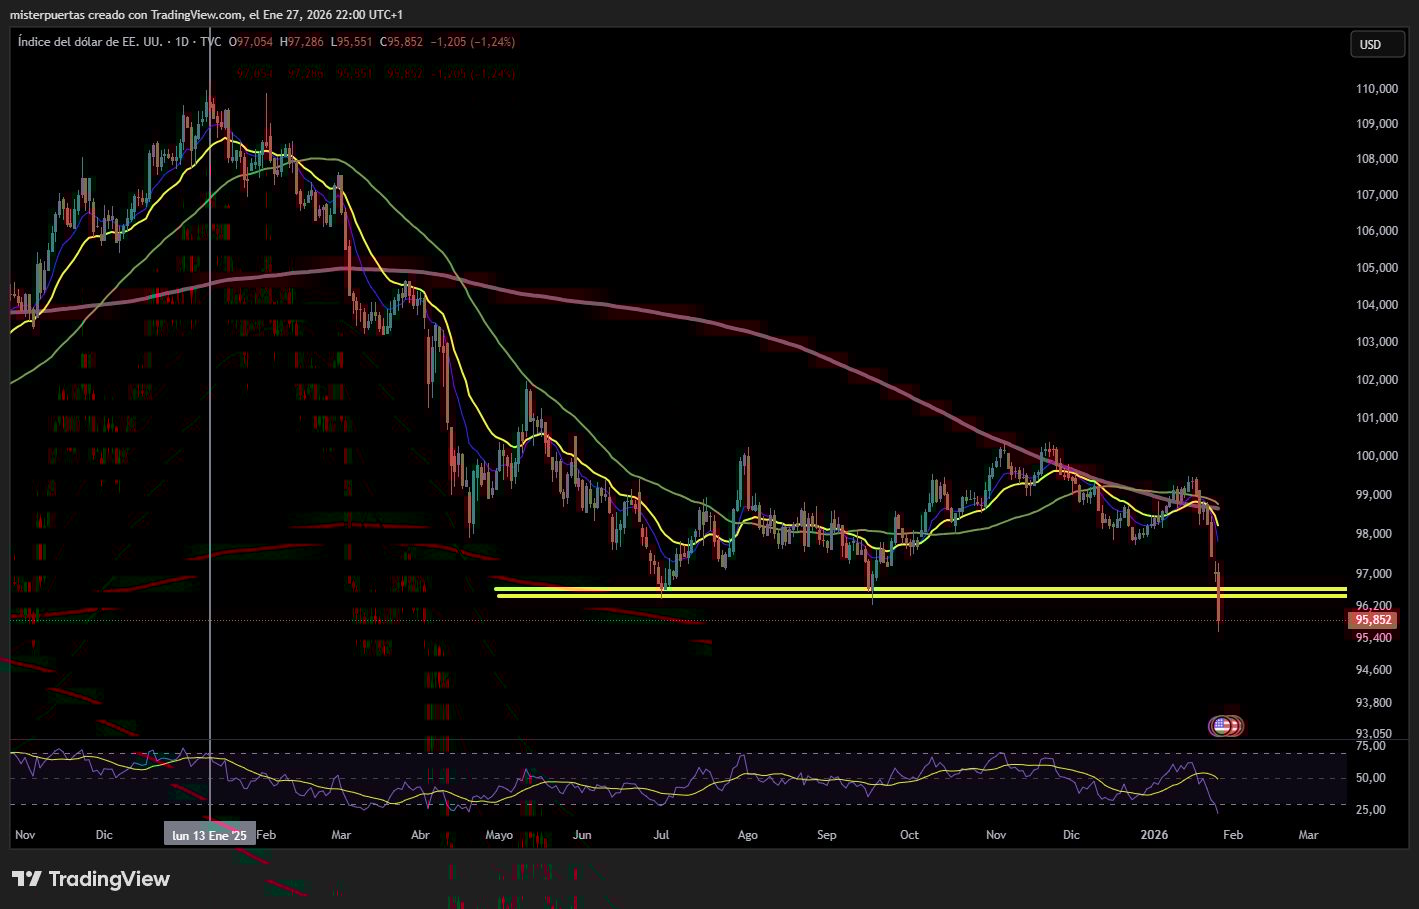The image size is (1419, 909).
Task: Click the 109,000 price axis label
Action: [x=1377, y=124]
